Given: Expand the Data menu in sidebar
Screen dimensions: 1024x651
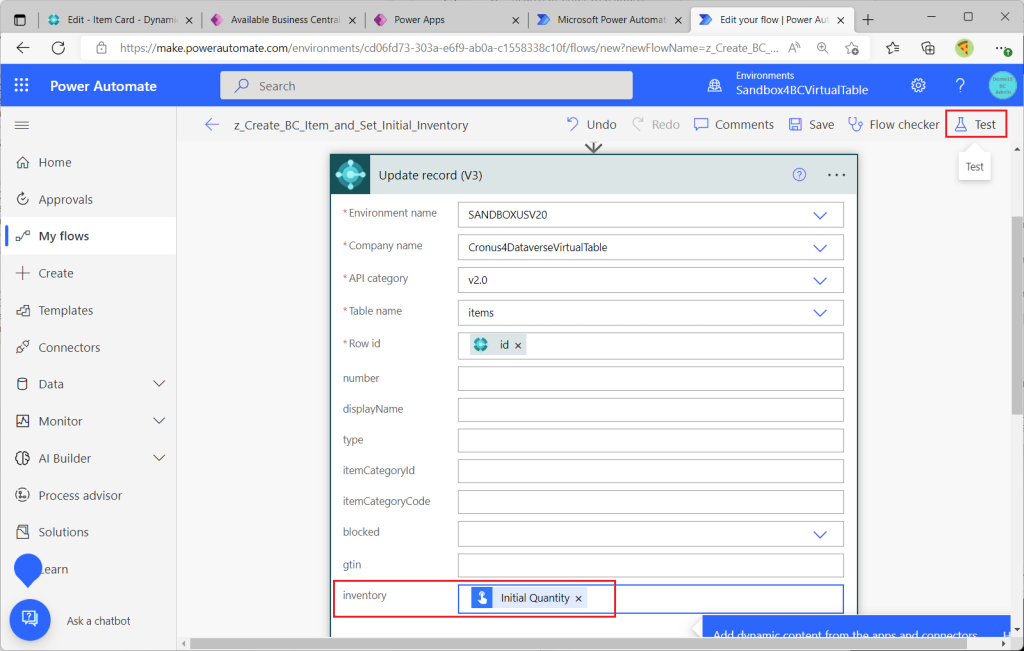Looking at the screenshot, I should click(159, 384).
